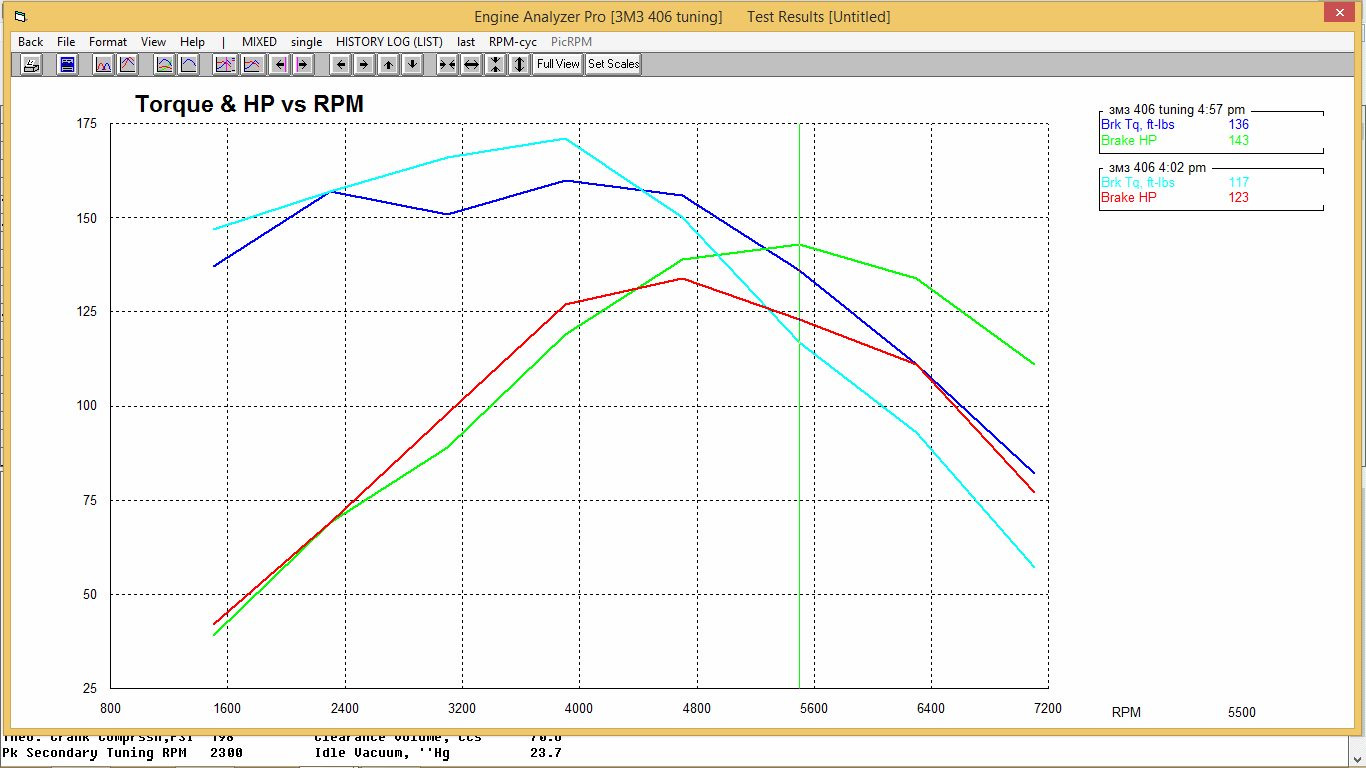1366x768 pixels.
Task: Choose the RPM-cyc menu item
Action: [513, 42]
